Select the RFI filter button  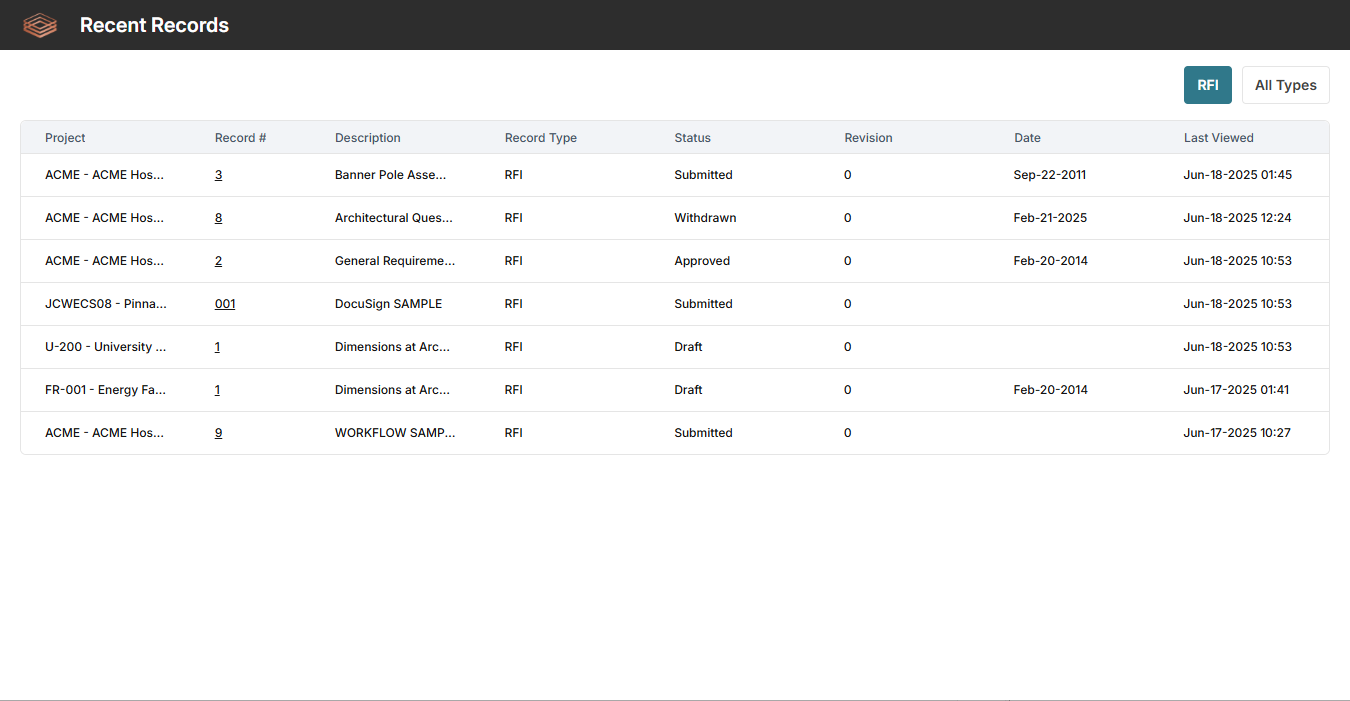pyautogui.click(x=1207, y=85)
